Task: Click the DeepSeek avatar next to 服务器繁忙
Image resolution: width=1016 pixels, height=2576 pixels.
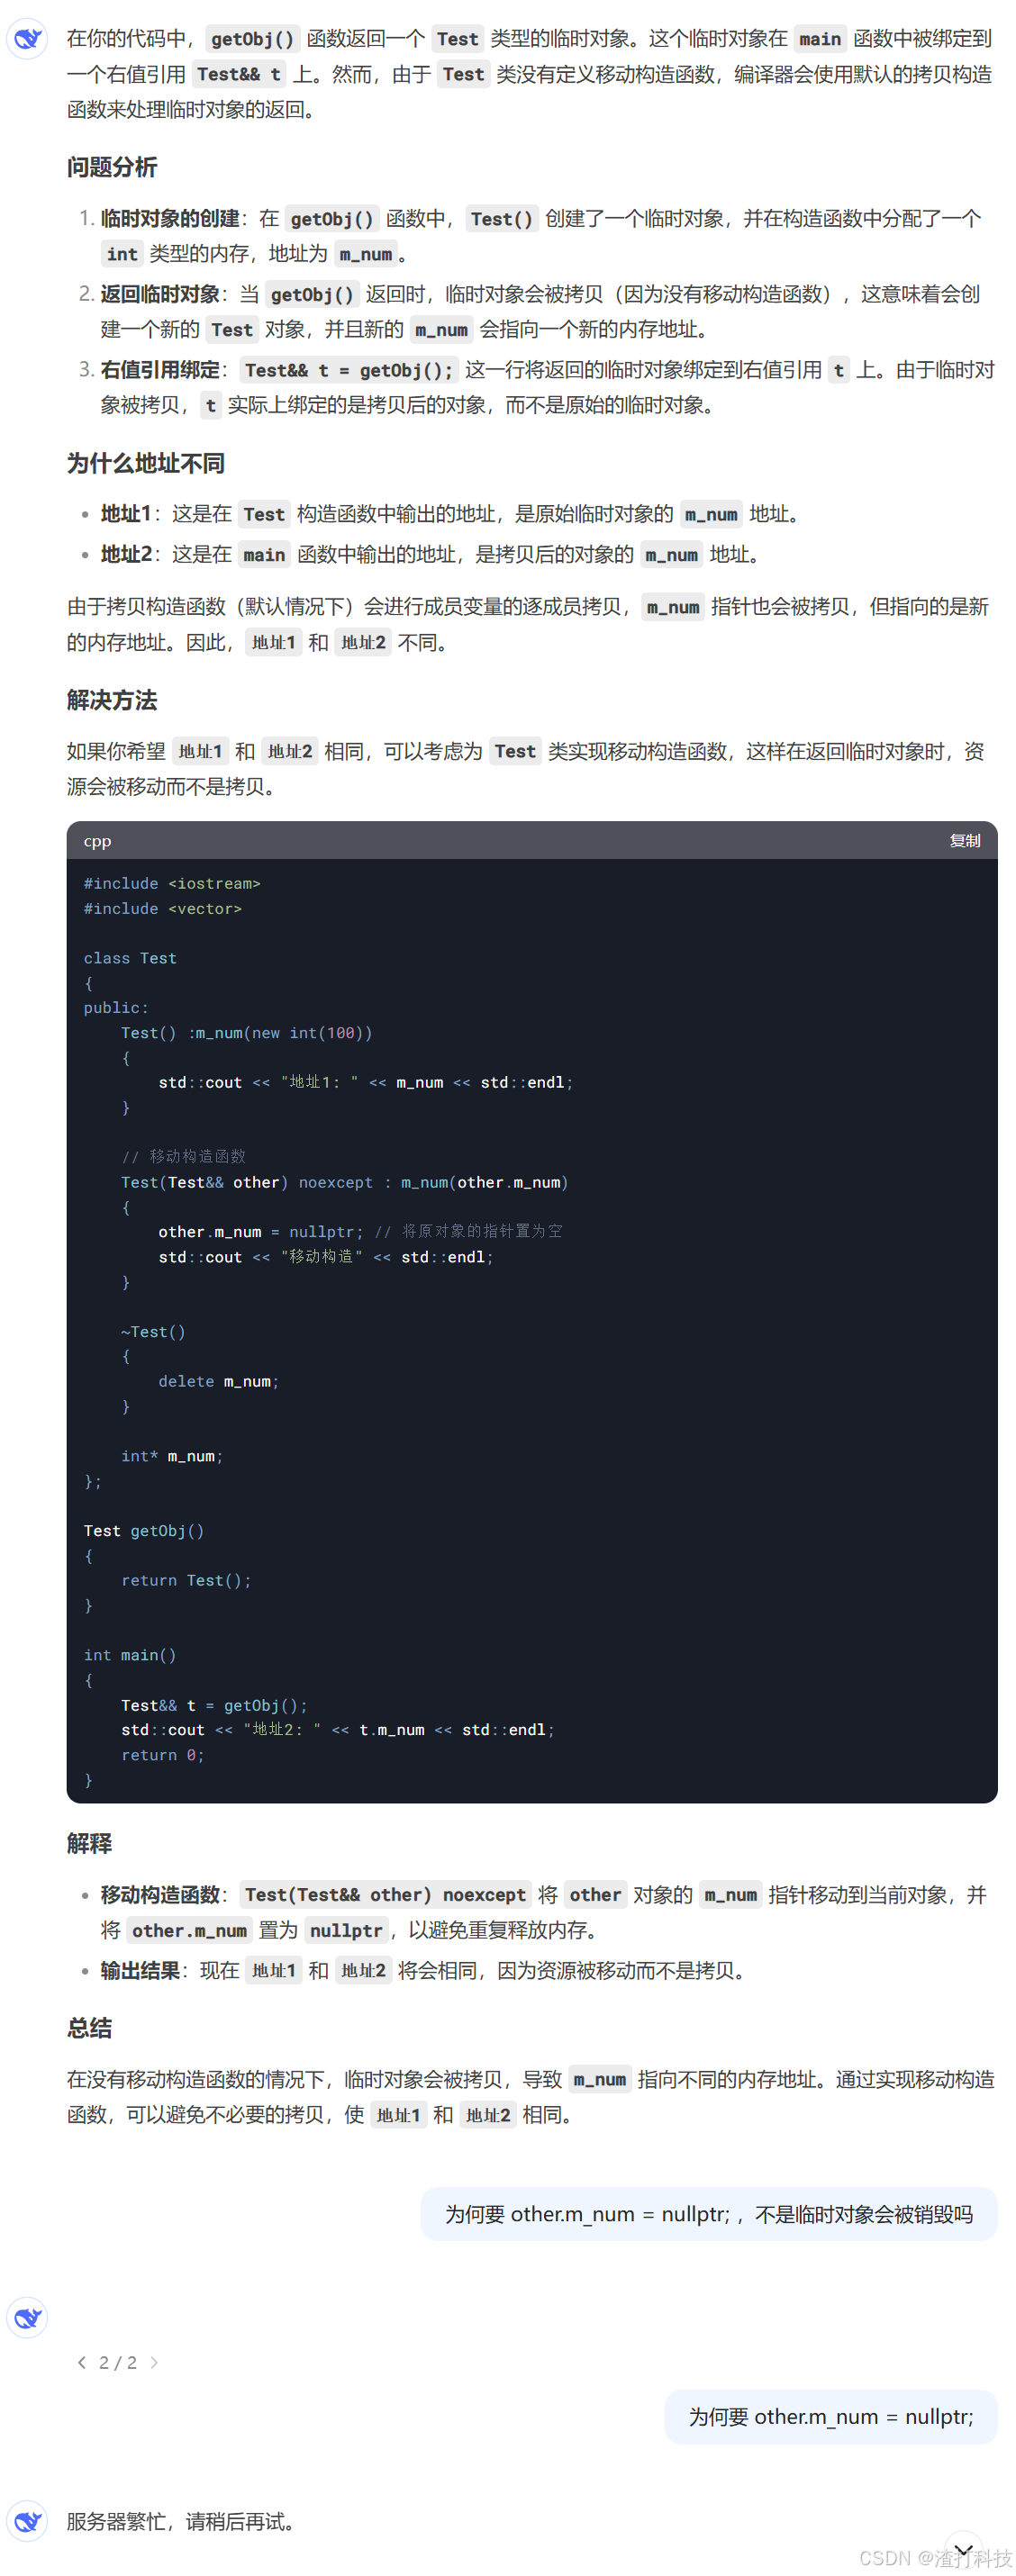Action: coord(27,2521)
